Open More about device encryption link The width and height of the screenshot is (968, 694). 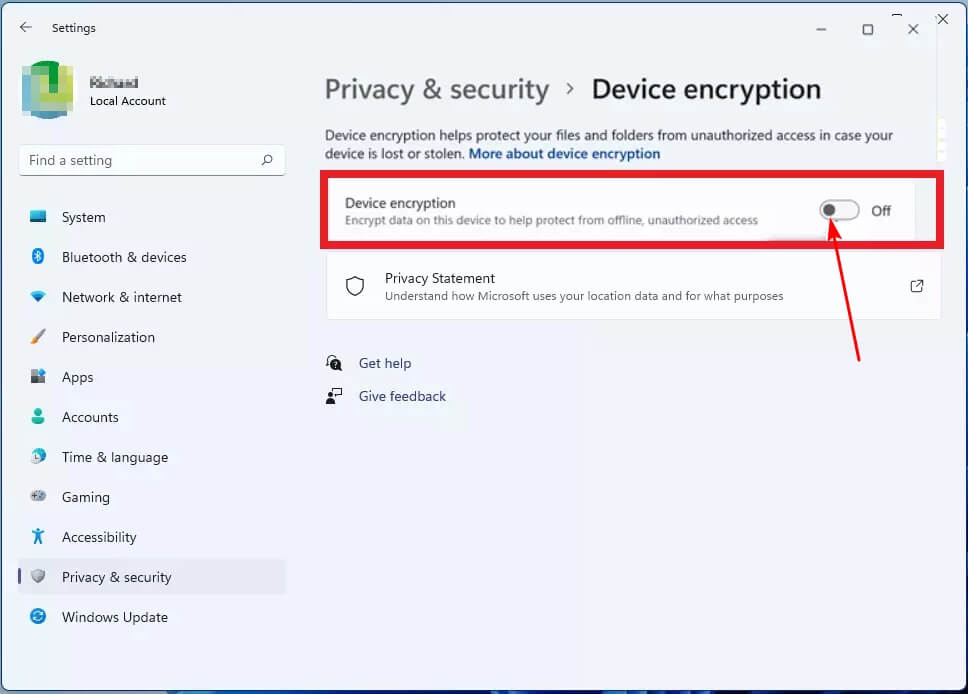(564, 154)
